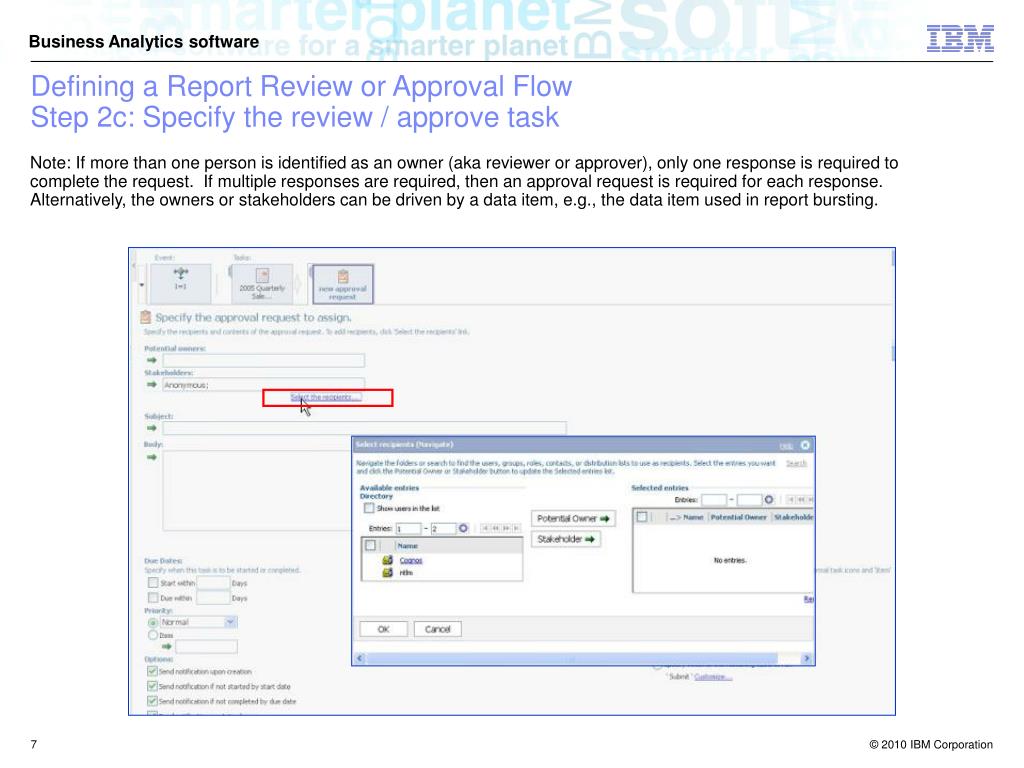Screen dimensions: 1024x768
Task: Click the Cognos namespace folder icon
Action: tap(387, 560)
